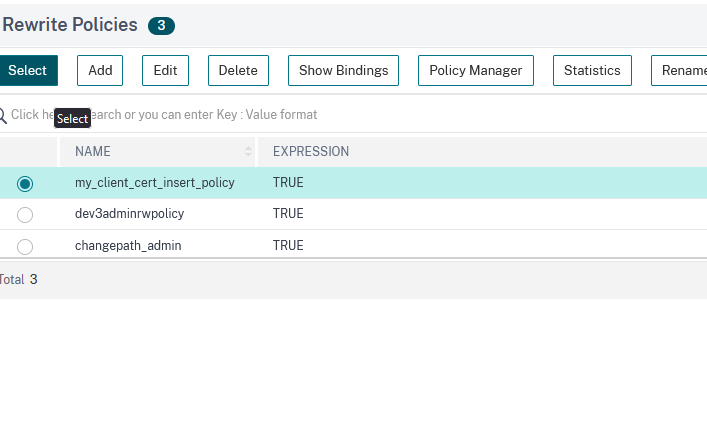The height and width of the screenshot is (445, 707).
Task: Sort by NAME using sort arrows icon
Action: point(248,152)
